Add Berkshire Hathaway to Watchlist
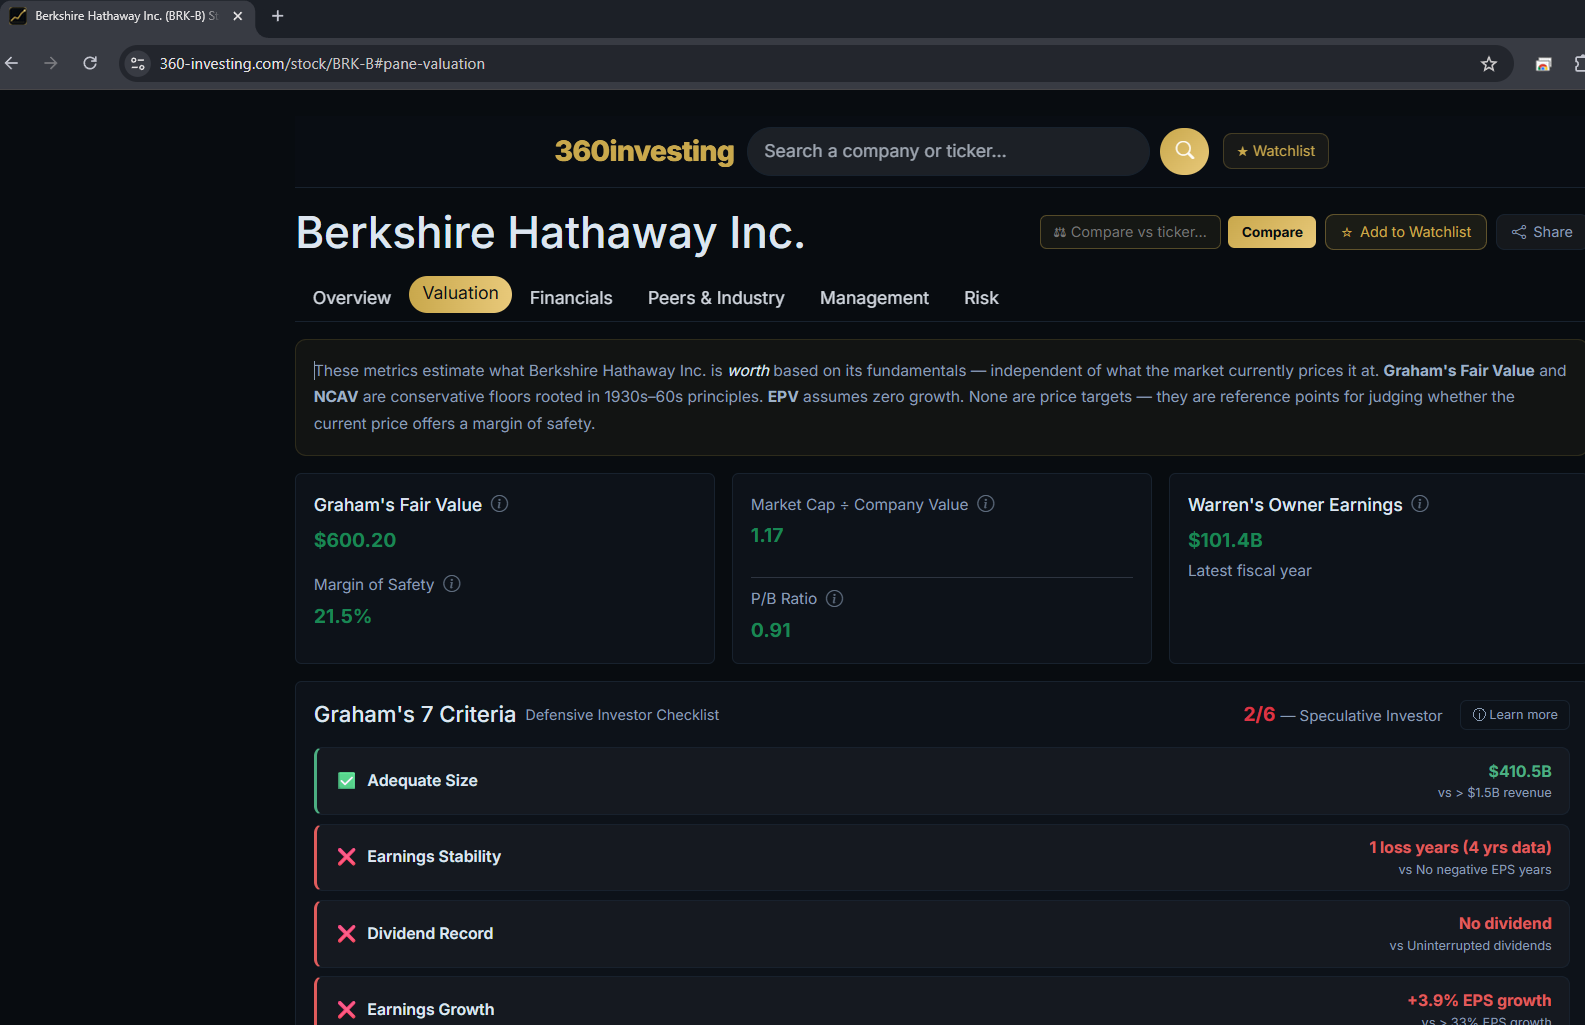1585x1025 pixels. point(1406,232)
